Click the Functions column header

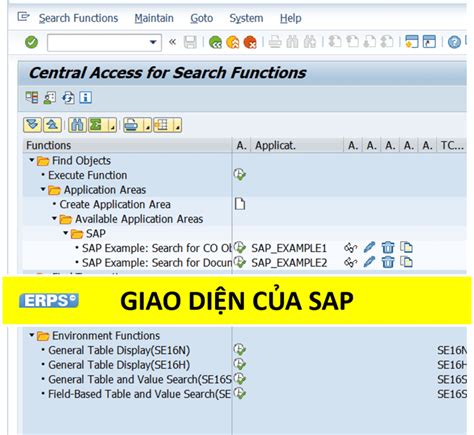coord(128,145)
